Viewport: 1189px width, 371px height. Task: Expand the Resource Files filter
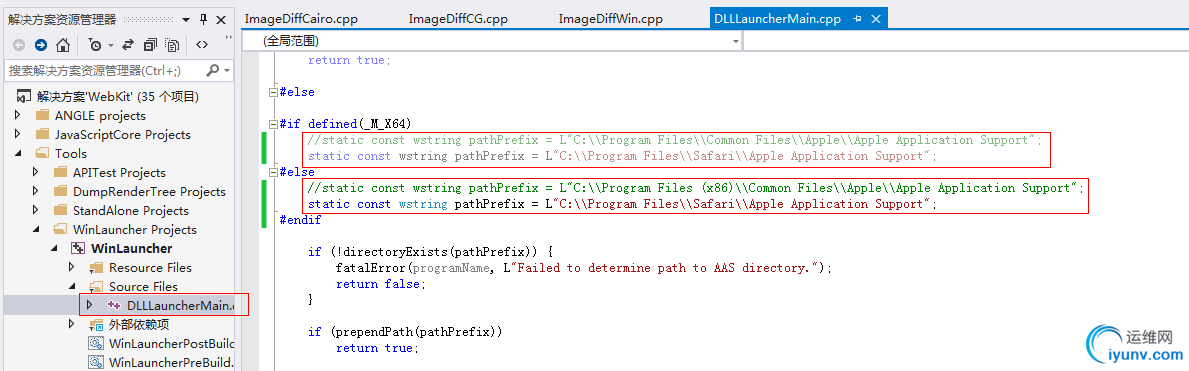[72, 268]
